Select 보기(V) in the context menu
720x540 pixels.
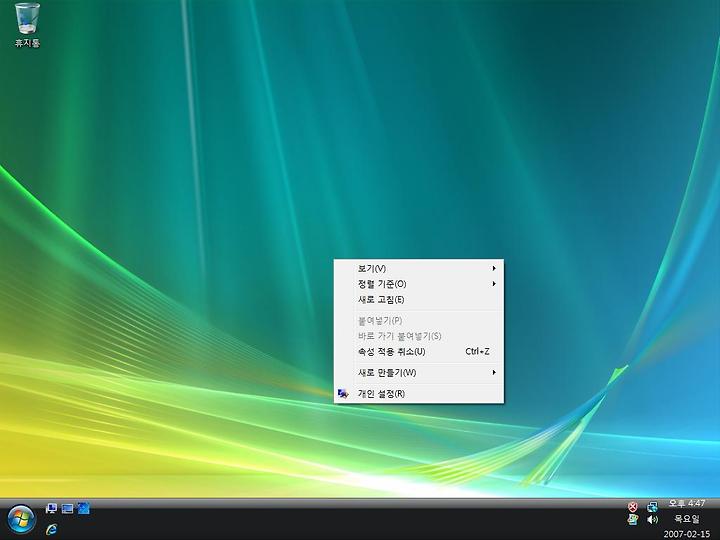coord(418,268)
